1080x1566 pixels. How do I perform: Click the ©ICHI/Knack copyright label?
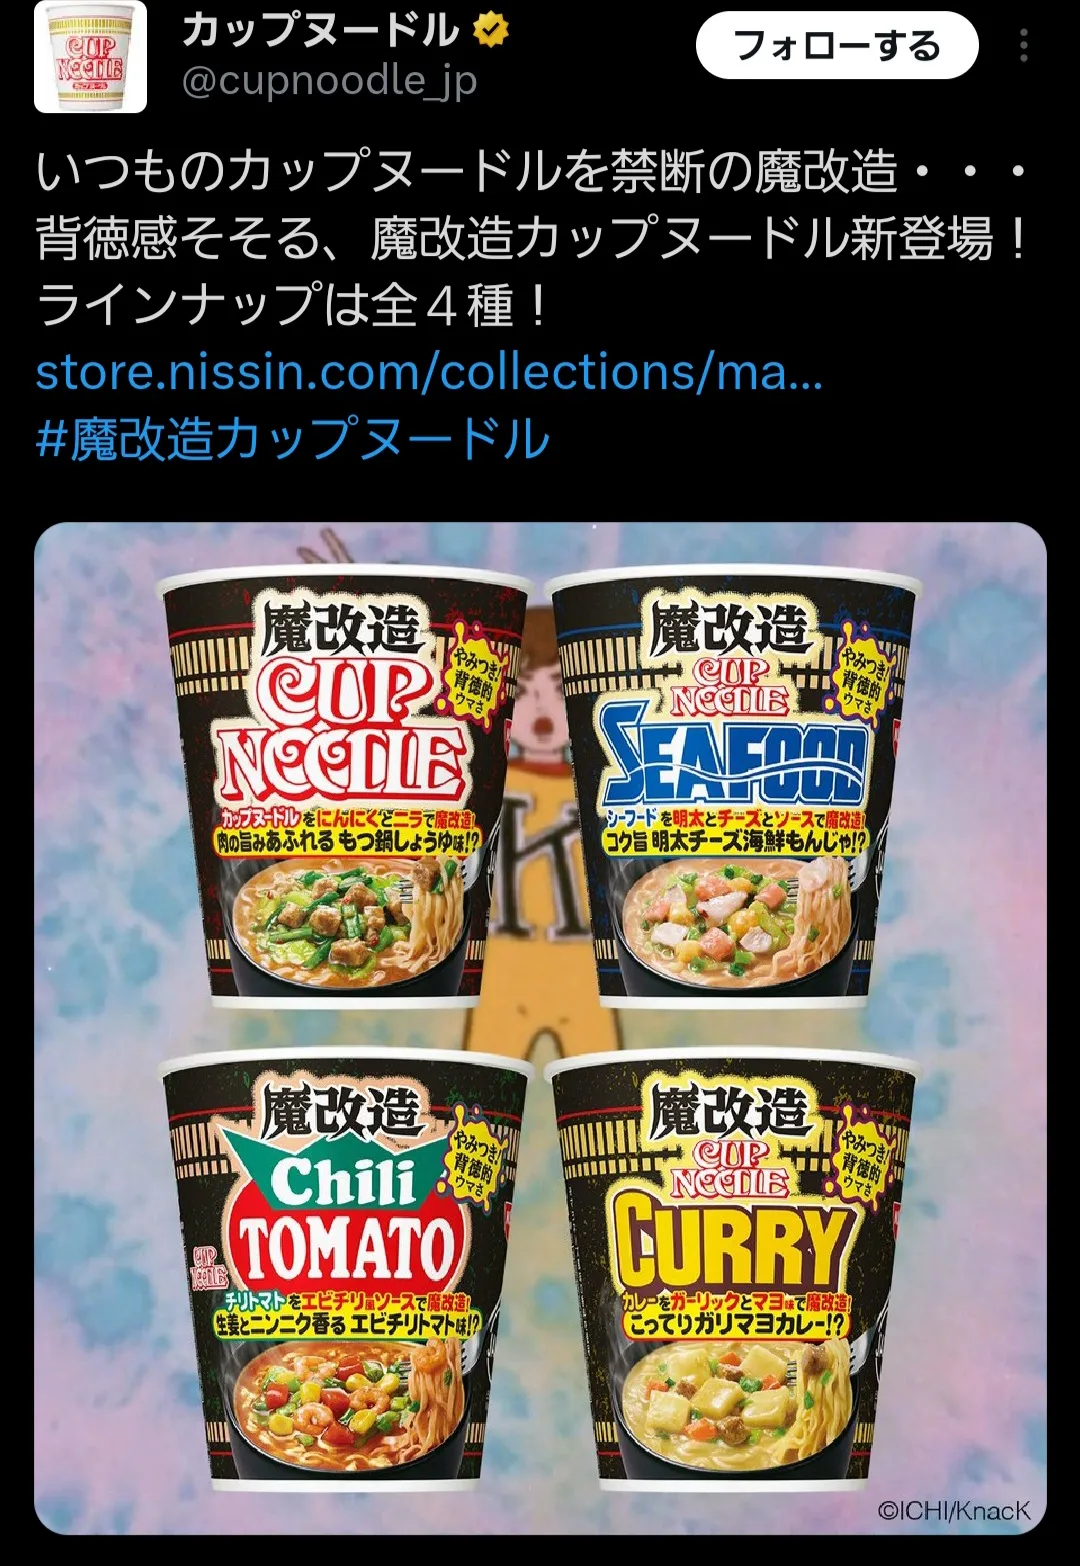click(953, 1510)
